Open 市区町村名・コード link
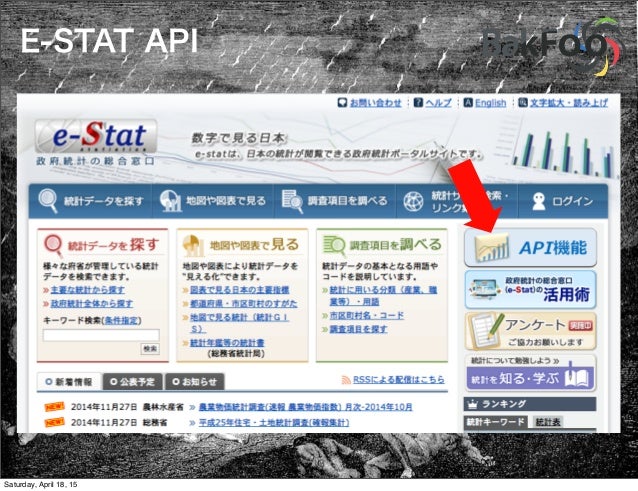This screenshot has width=638, height=491. 367,315
